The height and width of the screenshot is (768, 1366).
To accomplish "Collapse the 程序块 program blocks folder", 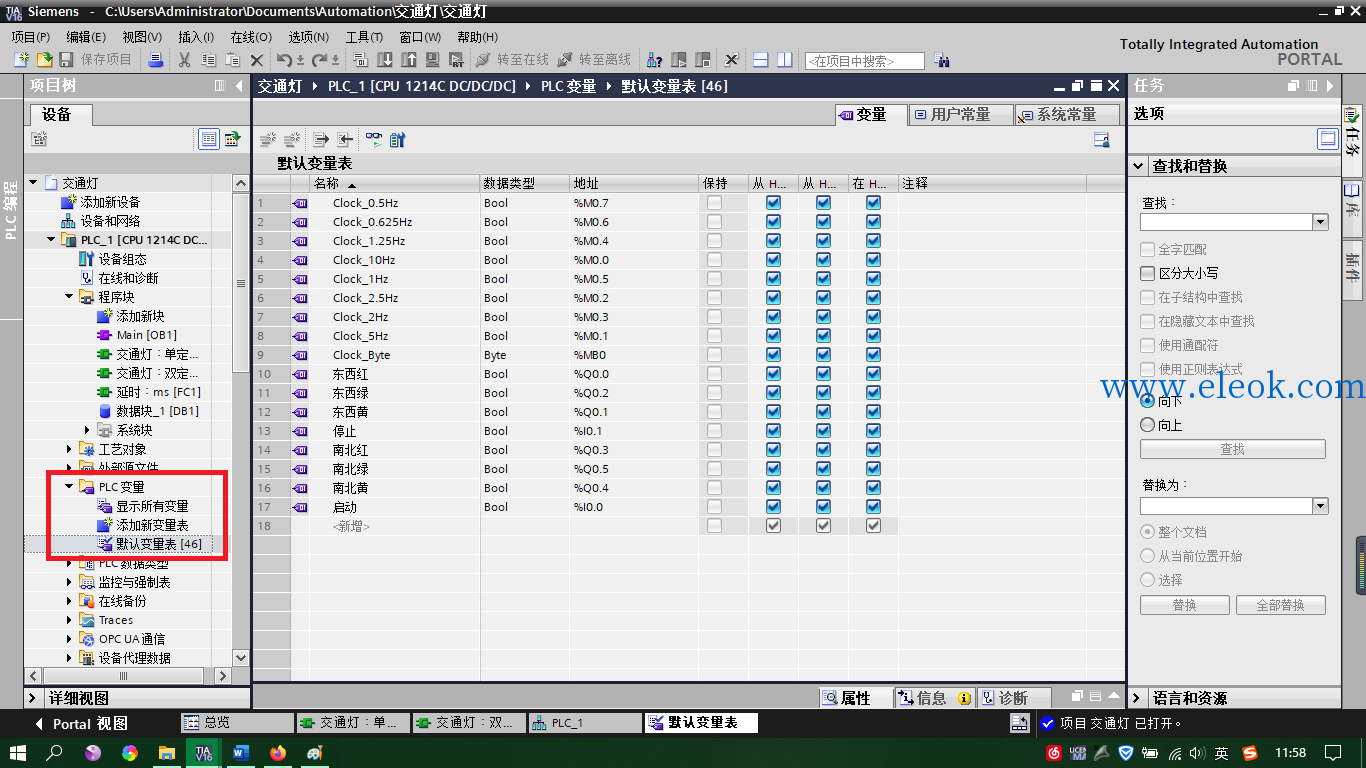I will [69, 297].
